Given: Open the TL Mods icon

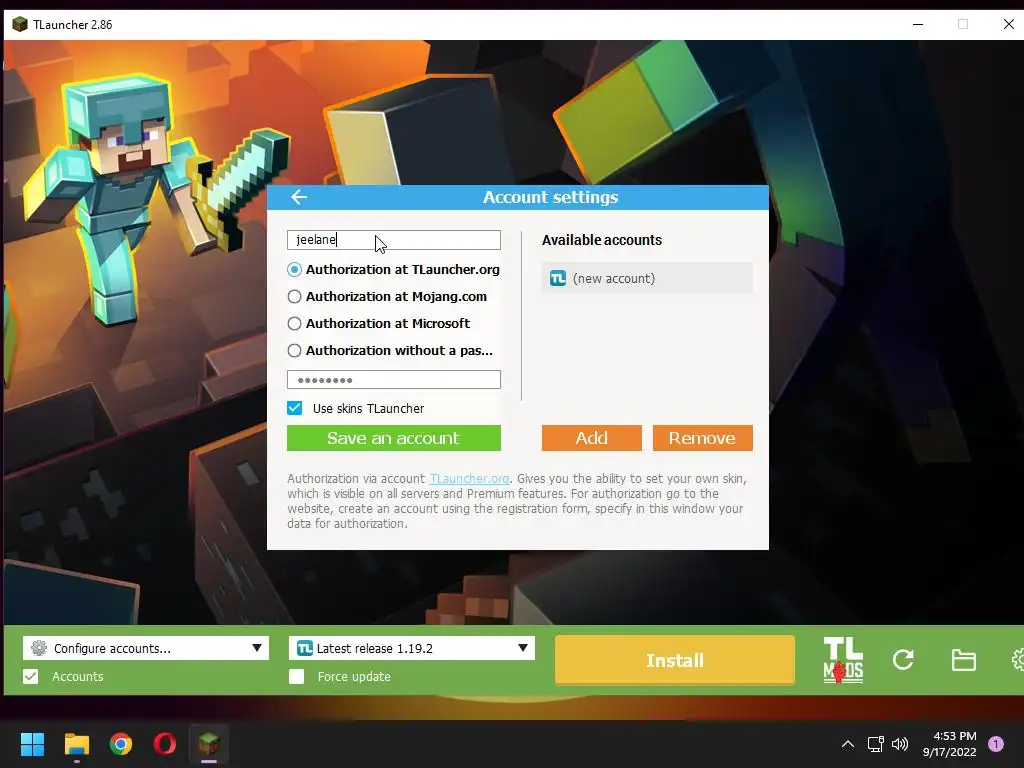Looking at the screenshot, I should (x=842, y=660).
